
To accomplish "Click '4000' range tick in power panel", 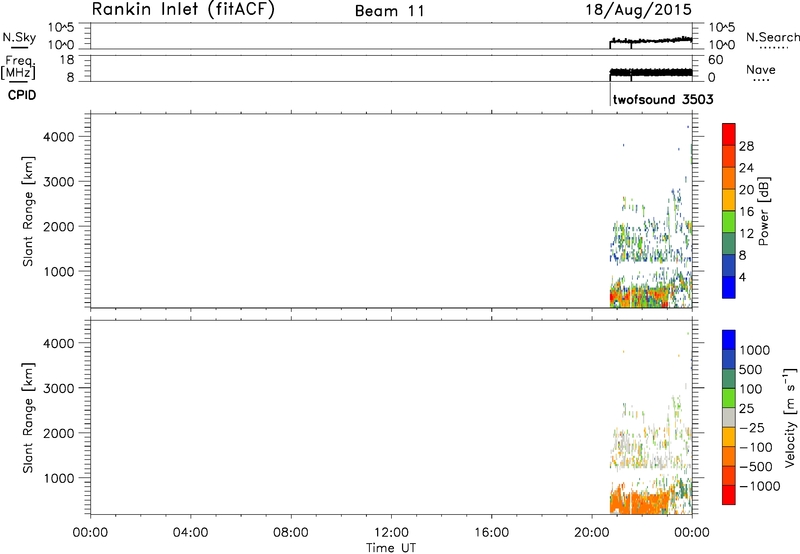I will 59,137.
